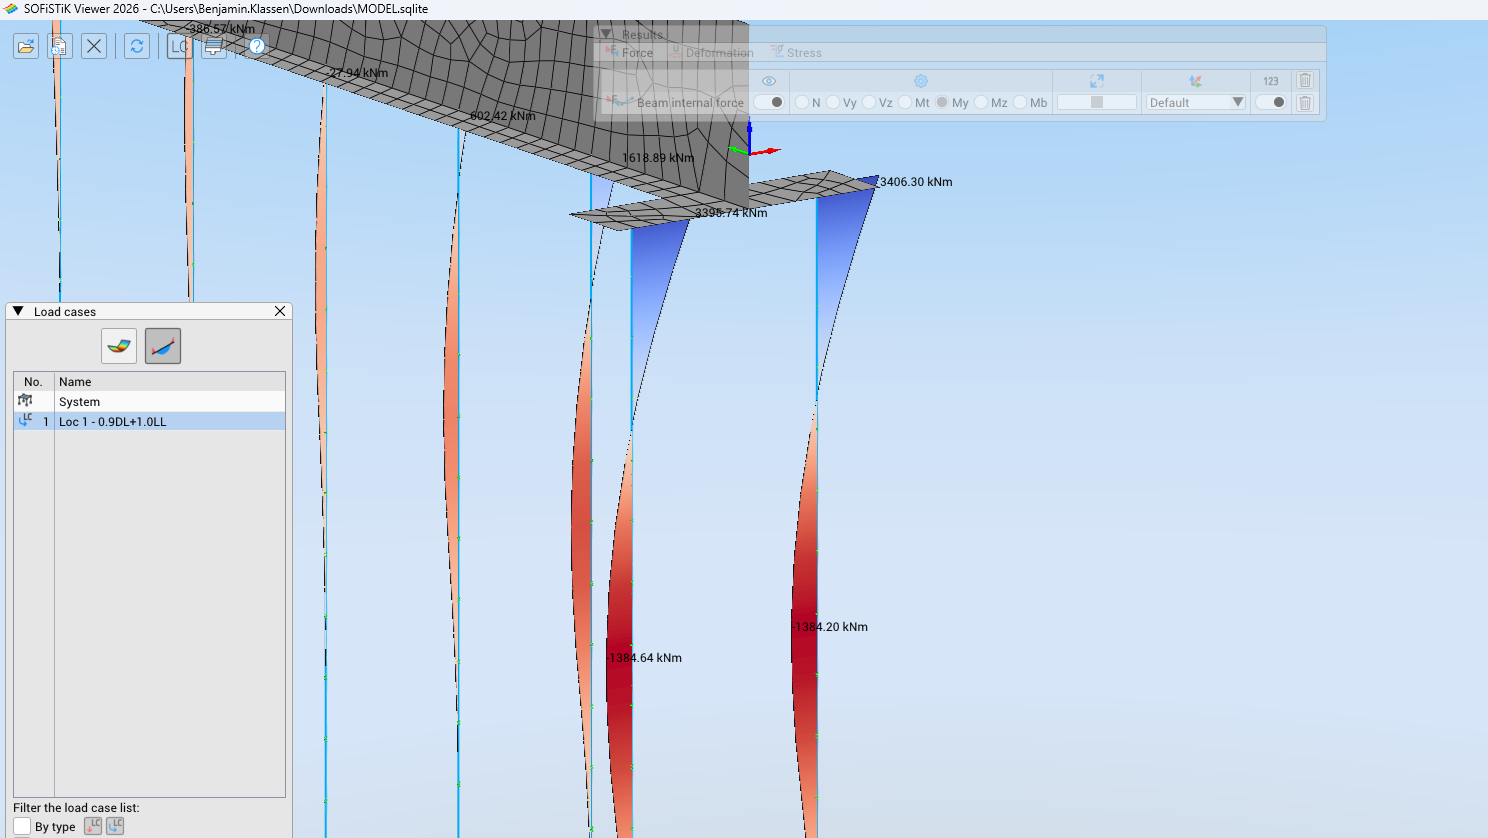Collapse the Results panel triangle
1488x838 pixels.
606,34
